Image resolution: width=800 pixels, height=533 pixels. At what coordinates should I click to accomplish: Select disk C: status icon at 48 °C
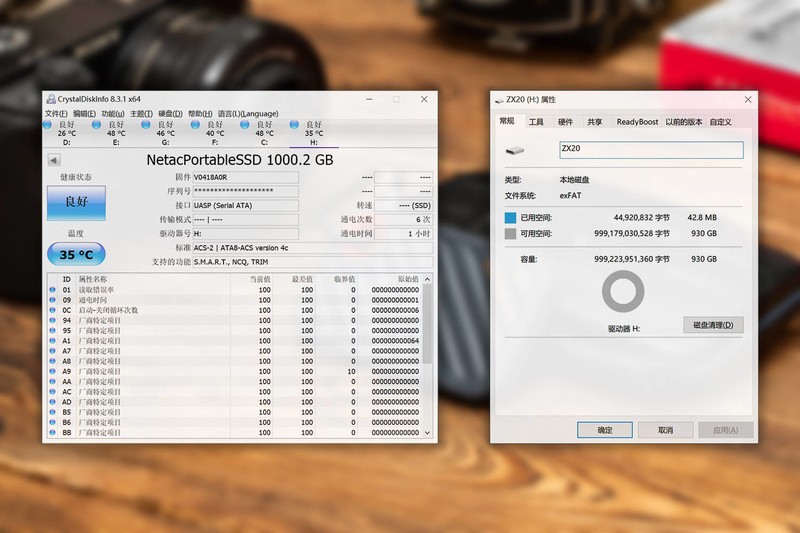coord(245,124)
